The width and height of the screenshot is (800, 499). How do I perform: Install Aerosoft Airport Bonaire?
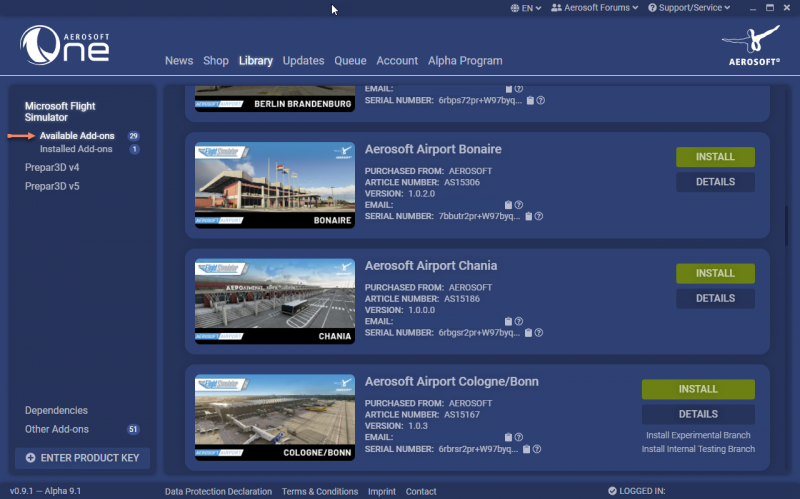715,157
